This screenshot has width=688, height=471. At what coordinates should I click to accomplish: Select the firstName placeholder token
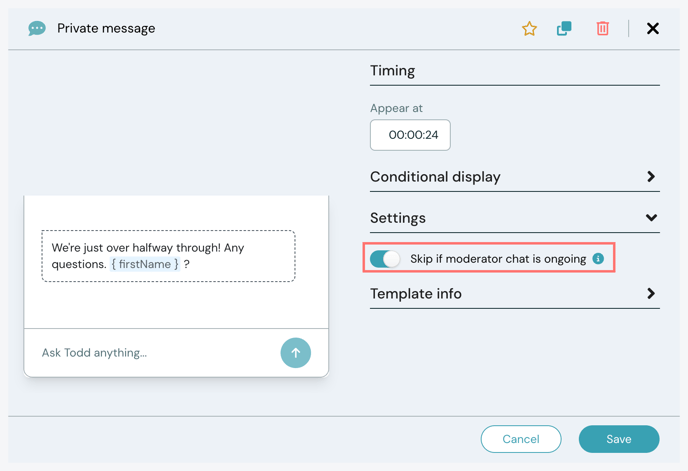coord(145,264)
